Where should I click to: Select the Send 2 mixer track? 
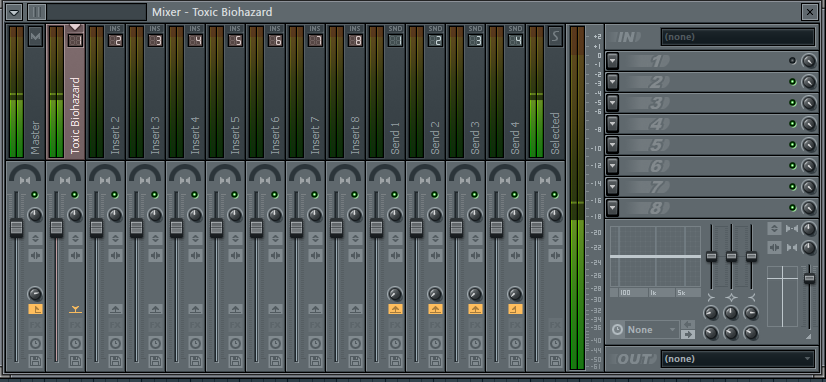pyautogui.click(x=426, y=92)
